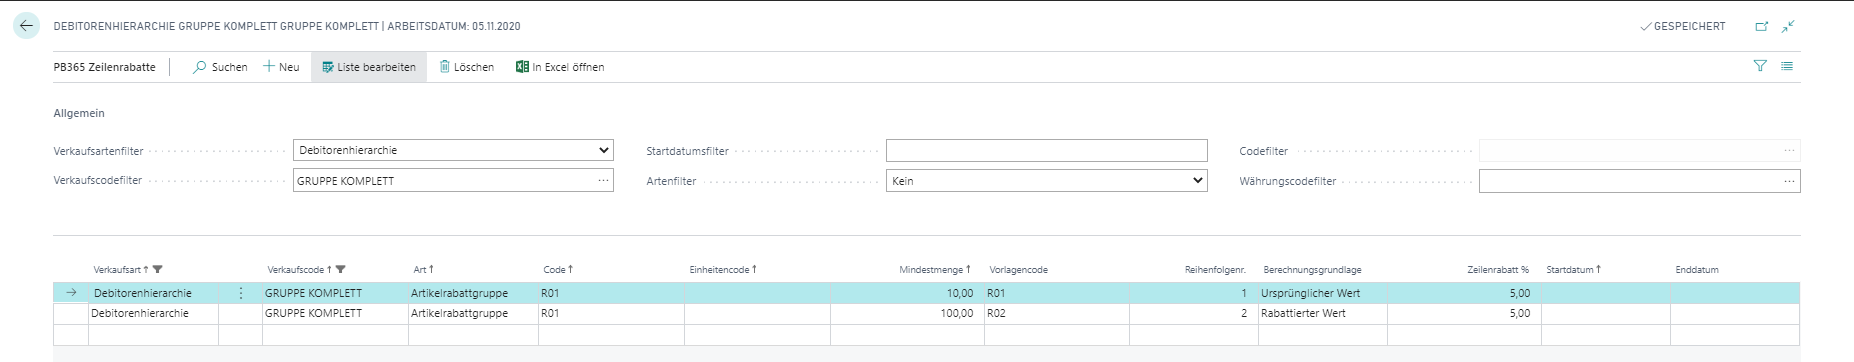Image resolution: width=1854 pixels, height=362 pixels.
Task: Open the Verkaufscodefilter lookup ellipsis
Action: point(603,181)
